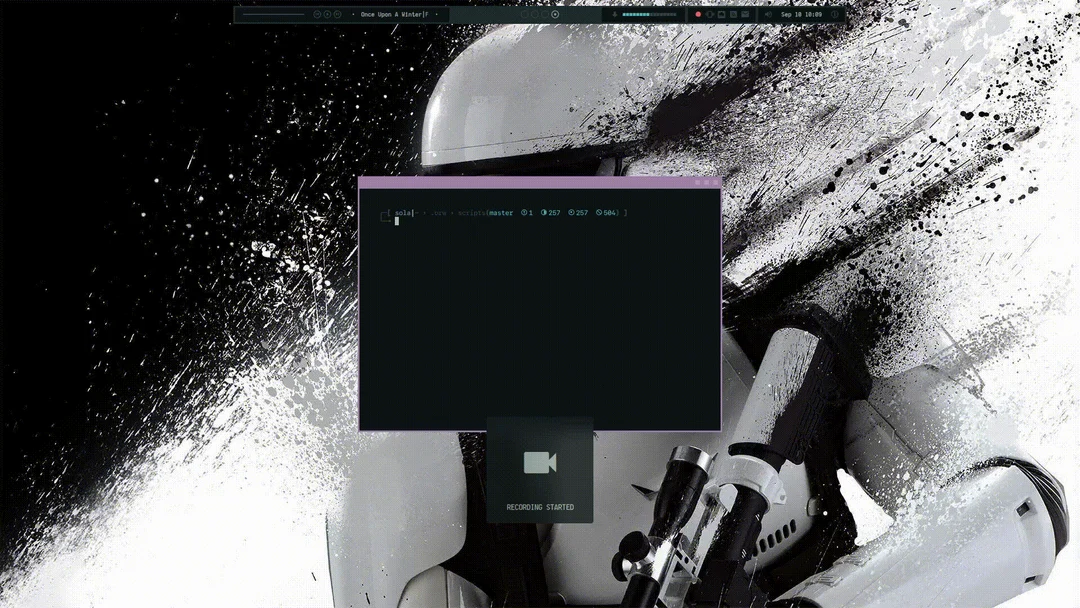Viewport: 1080px width, 608px height.
Task: Click the power icon at the bar's right end
Action: (836, 15)
